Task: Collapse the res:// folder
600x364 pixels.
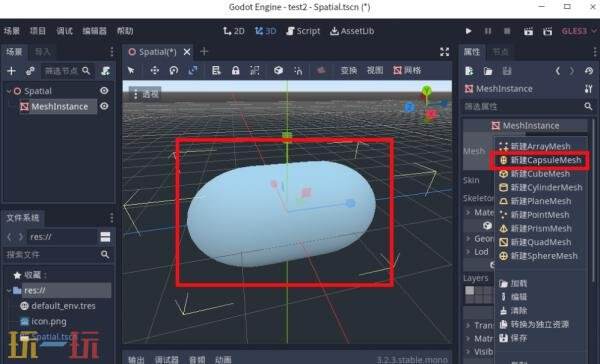Action: pyautogui.click(x=9, y=291)
